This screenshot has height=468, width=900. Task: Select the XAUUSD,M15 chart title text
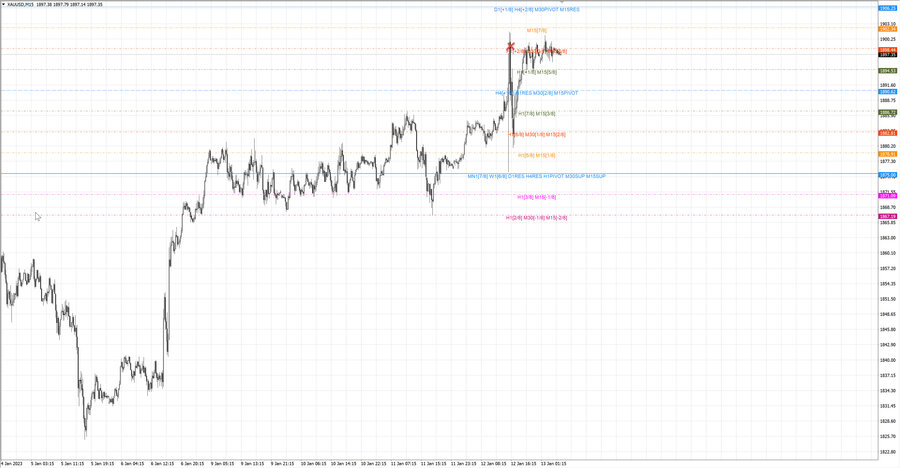(20, 5)
